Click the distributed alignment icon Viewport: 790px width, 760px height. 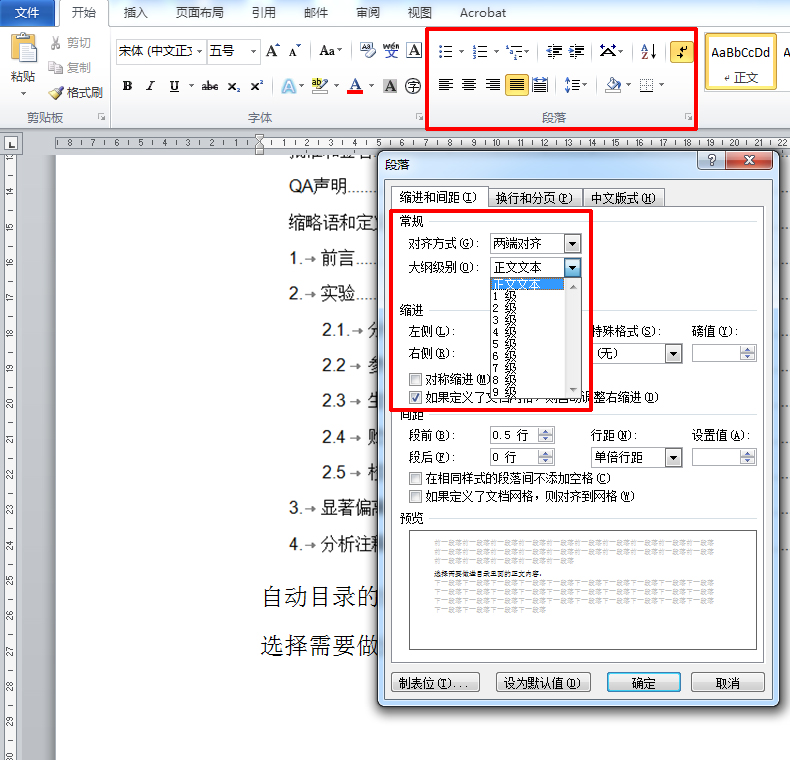[x=540, y=85]
